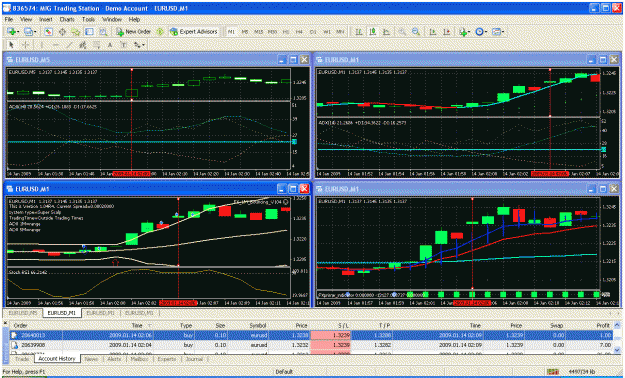
Task: Open the Mailbox terminal tab
Action: click(139, 359)
